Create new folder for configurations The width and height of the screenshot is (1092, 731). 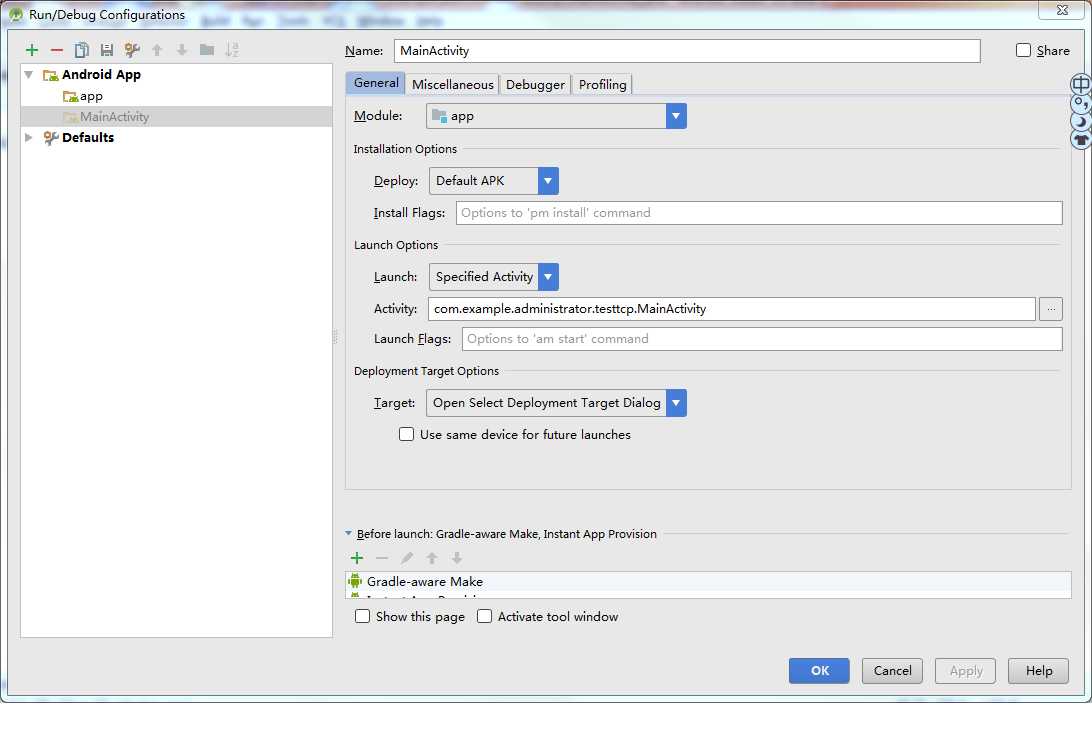[x=207, y=50]
